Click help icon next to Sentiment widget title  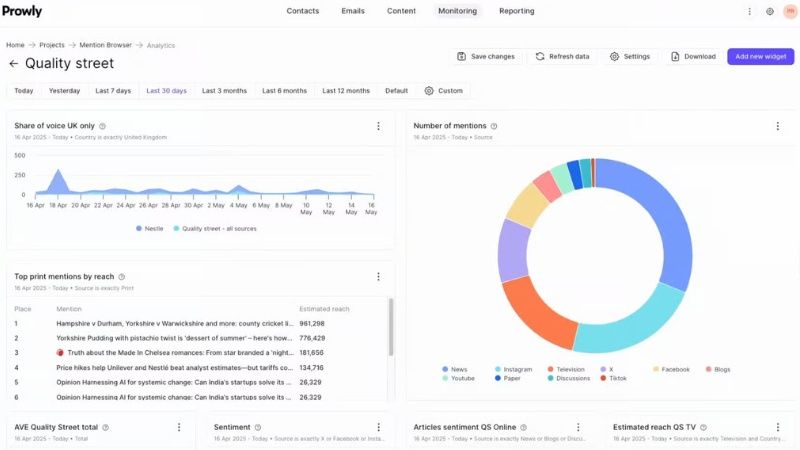pyautogui.click(x=258, y=428)
